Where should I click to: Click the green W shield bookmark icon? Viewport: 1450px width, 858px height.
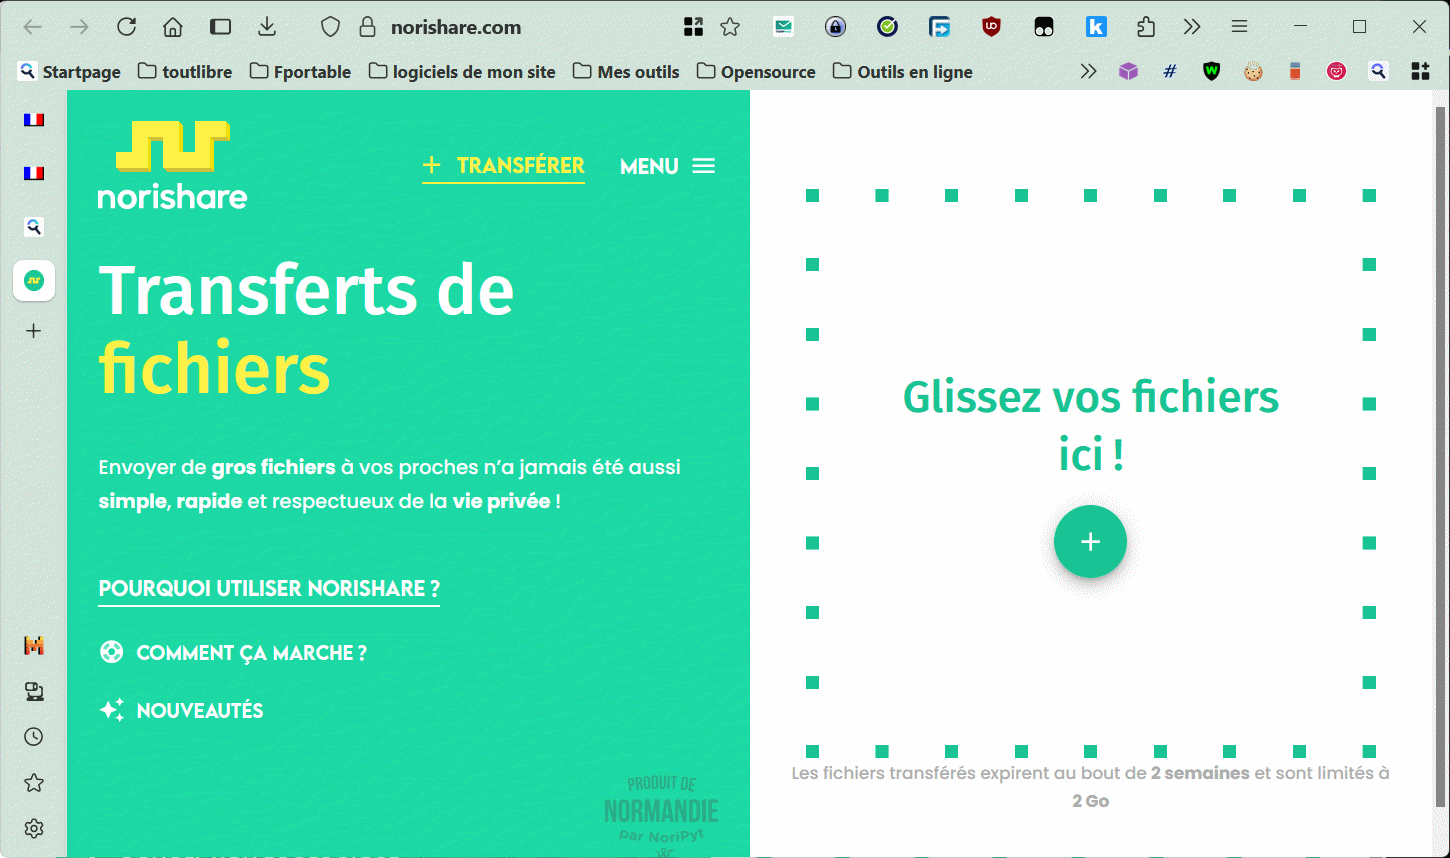[x=1211, y=72]
